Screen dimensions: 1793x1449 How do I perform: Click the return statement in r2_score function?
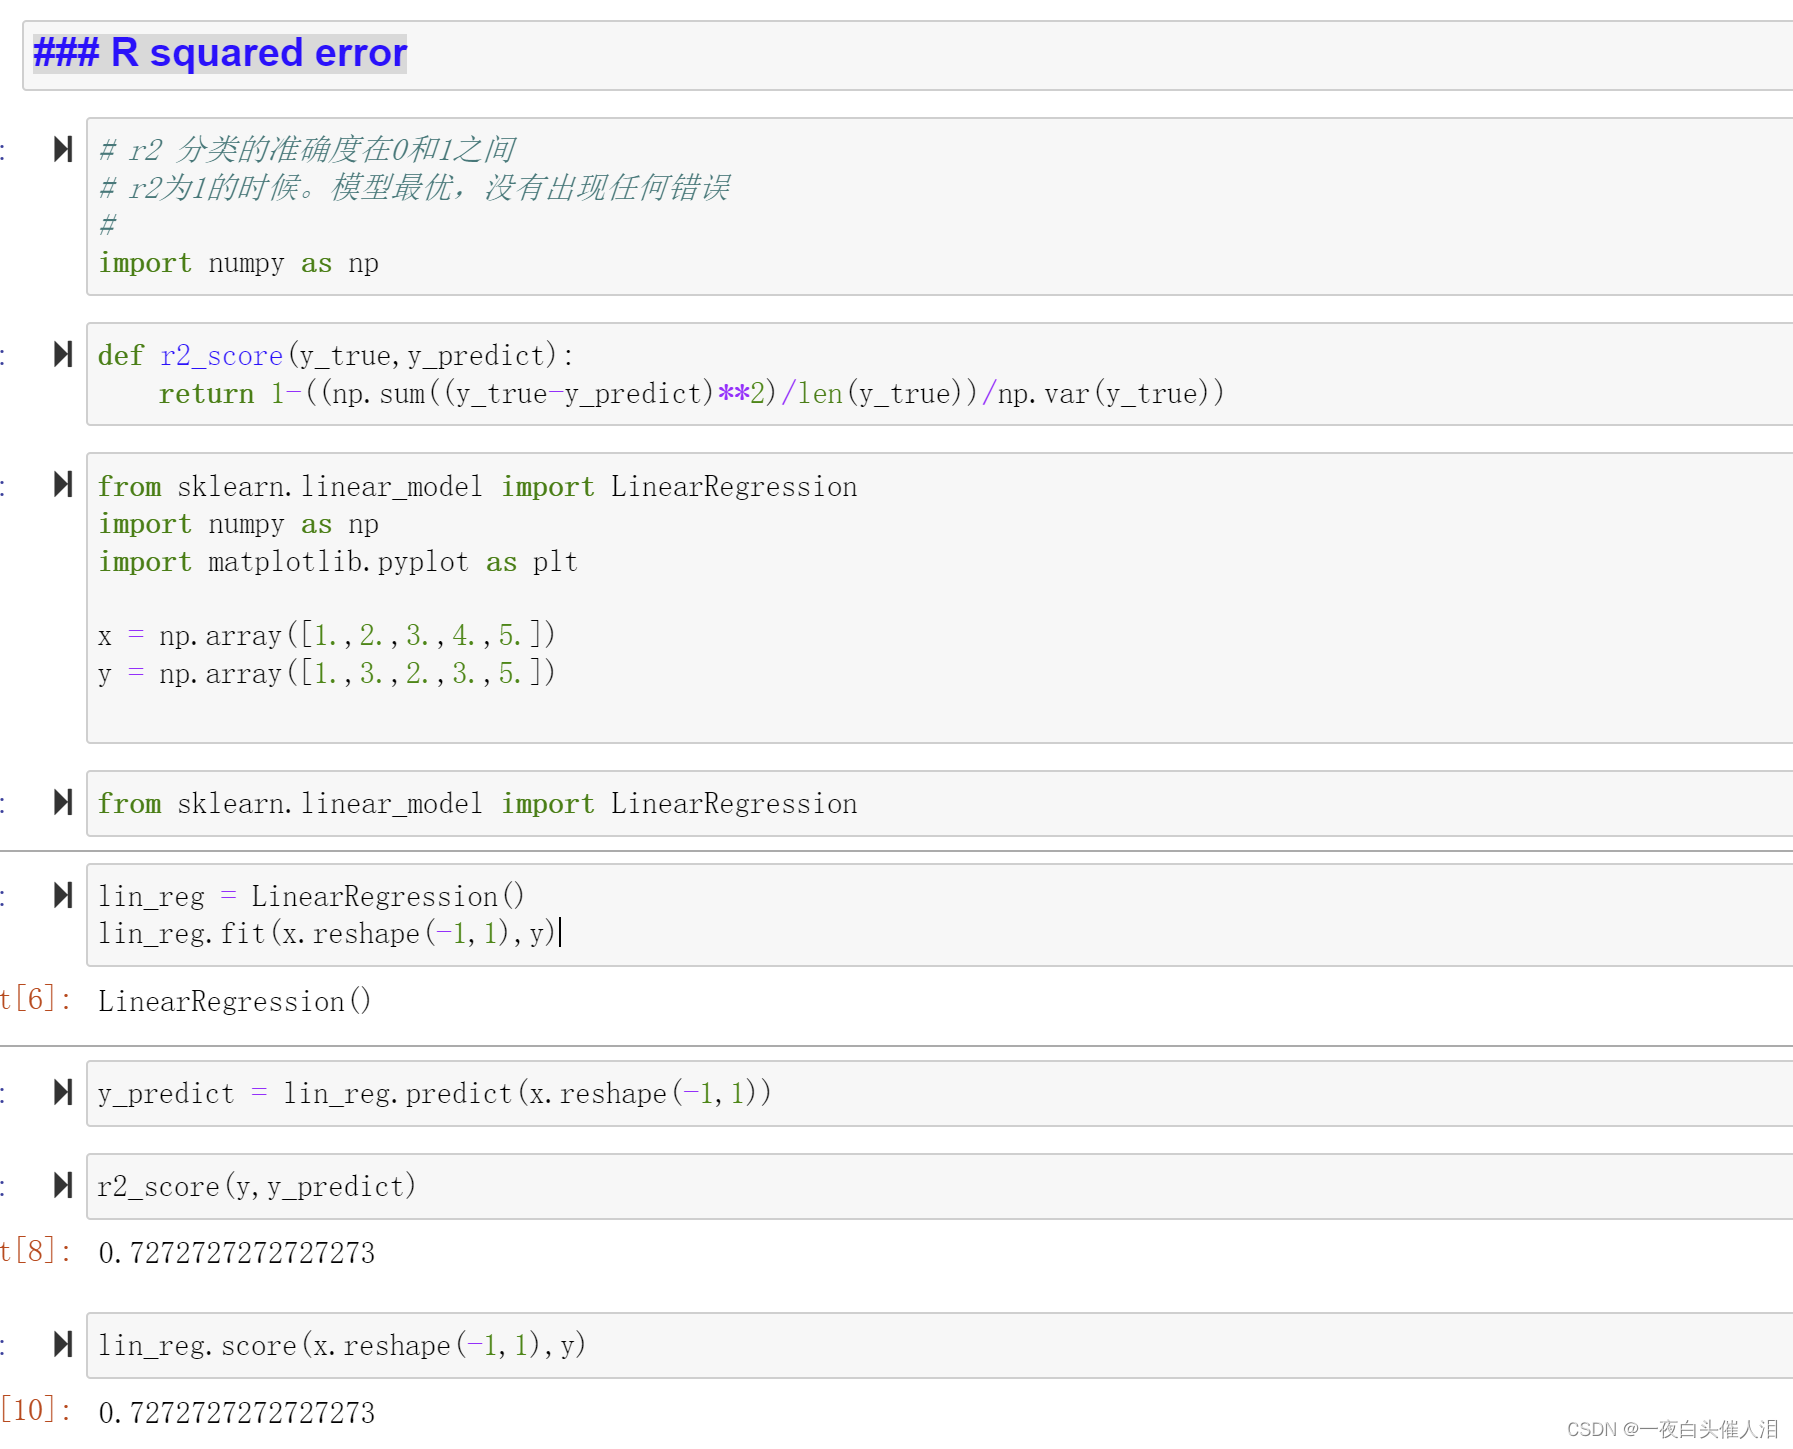(x=691, y=394)
